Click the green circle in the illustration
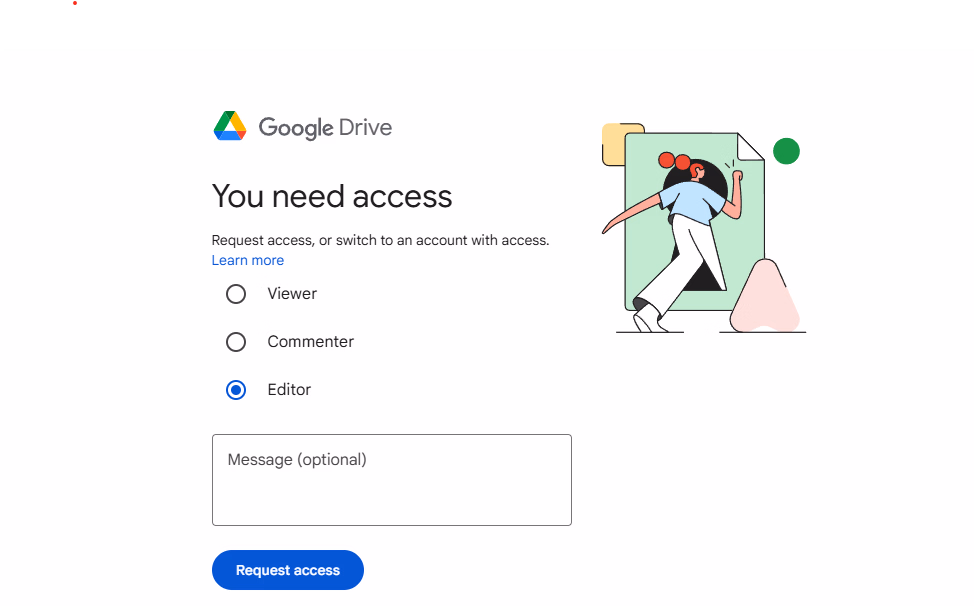This screenshot has width=974, height=606. tap(786, 151)
